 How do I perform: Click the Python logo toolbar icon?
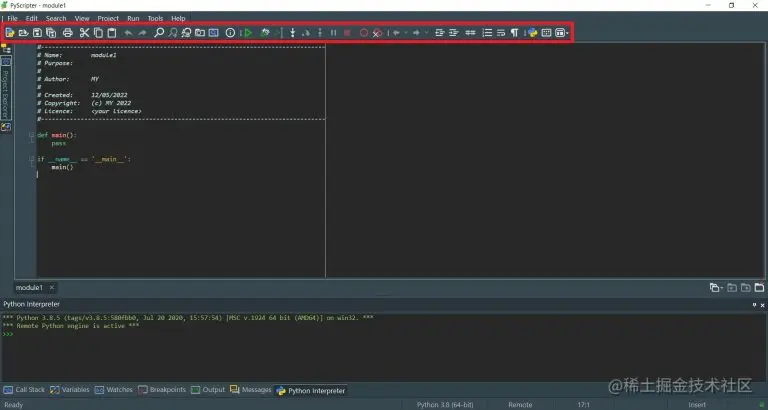[x=532, y=33]
